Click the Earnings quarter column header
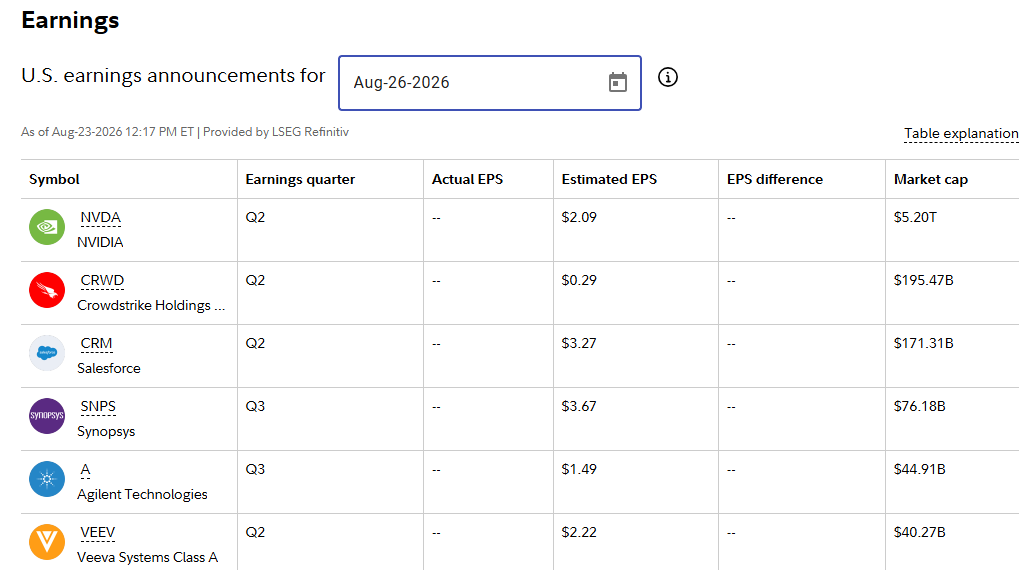 300,179
